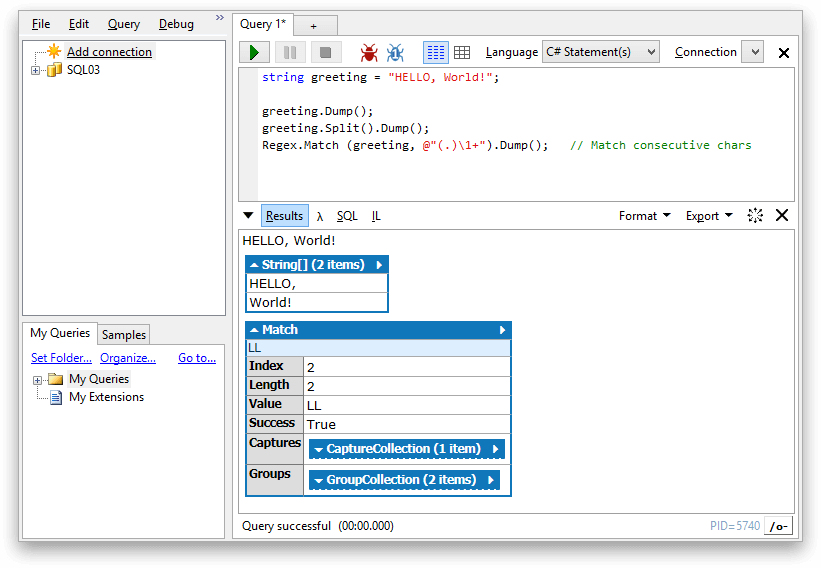Select the SQL results tab

pyautogui.click(x=347, y=216)
